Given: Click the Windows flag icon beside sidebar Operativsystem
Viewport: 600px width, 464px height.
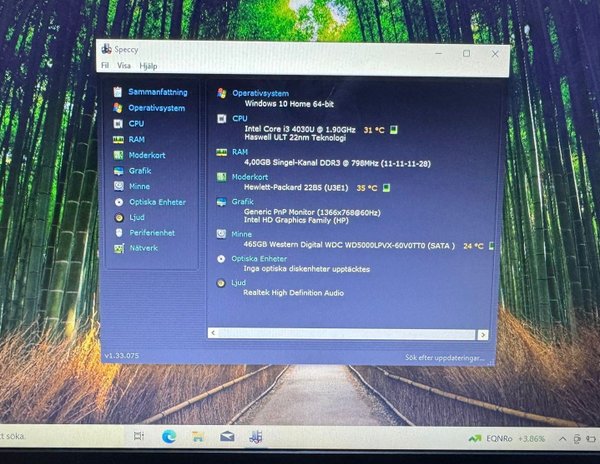Looking at the screenshot, I should coord(118,108).
